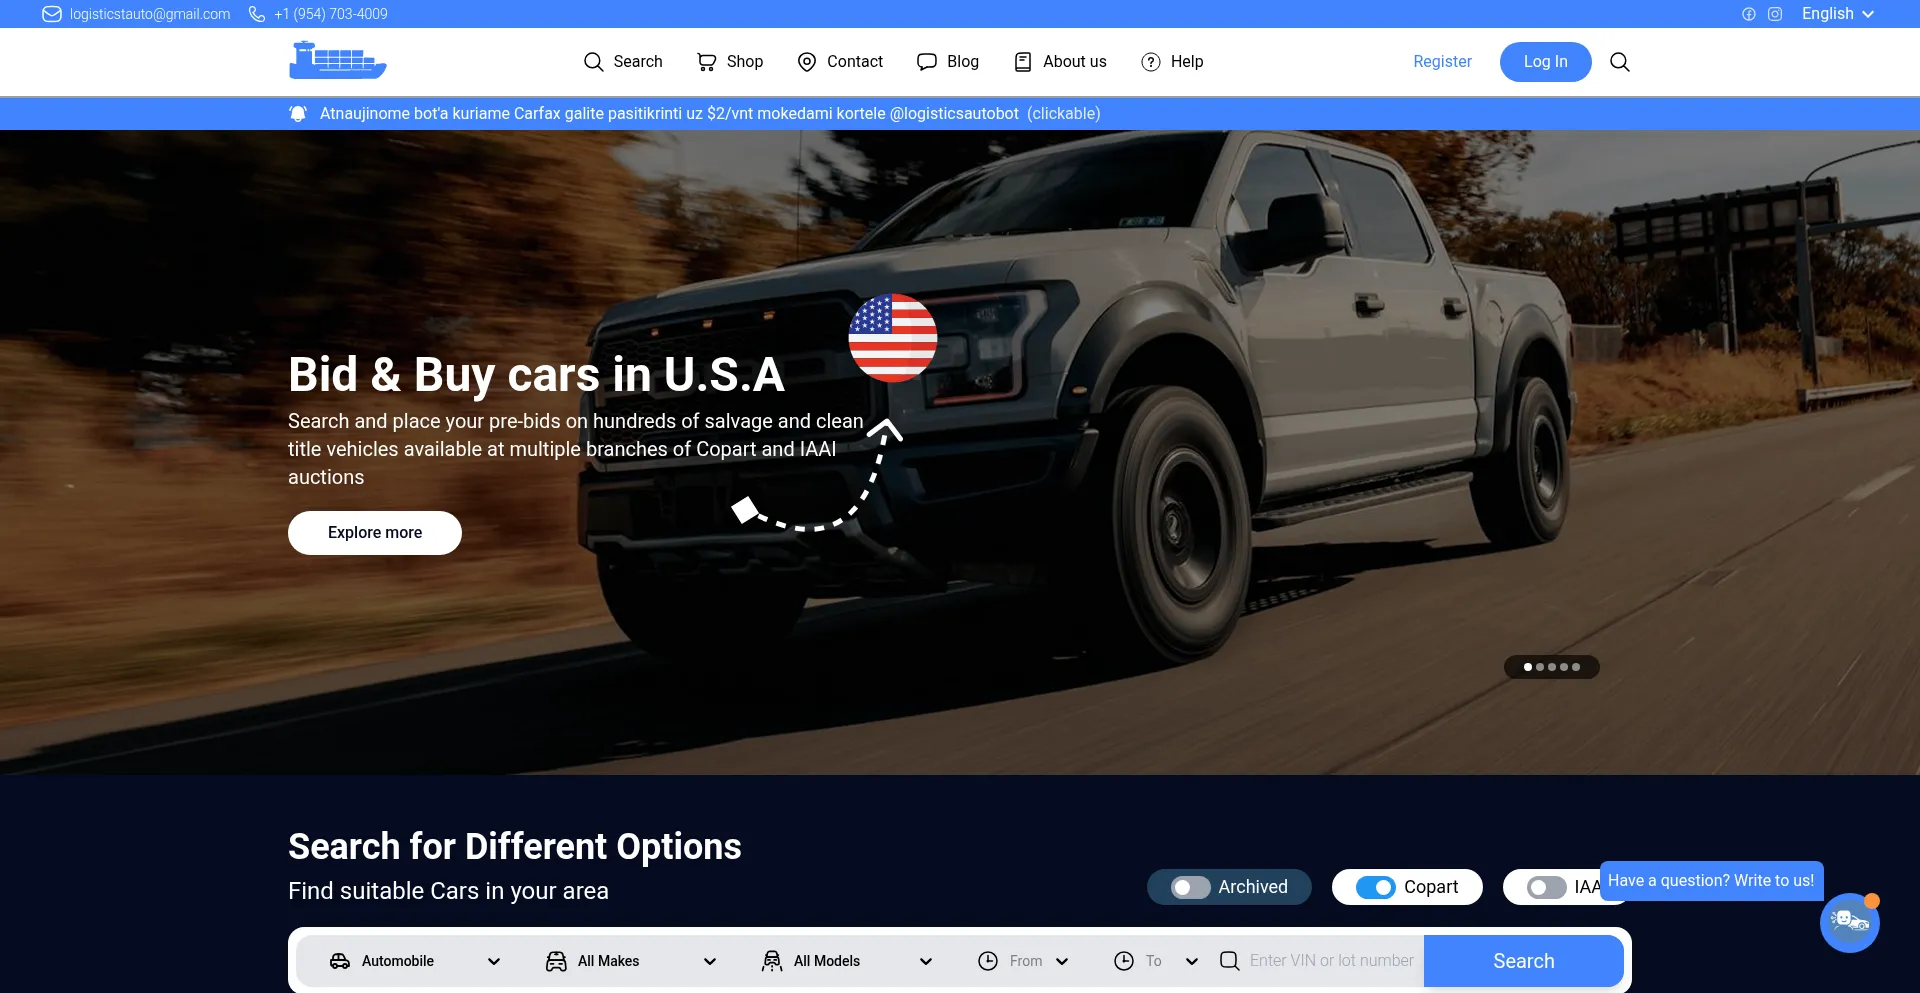Click the notification bell icon in banner
This screenshot has width=1920, height=993.
(298, 114)
